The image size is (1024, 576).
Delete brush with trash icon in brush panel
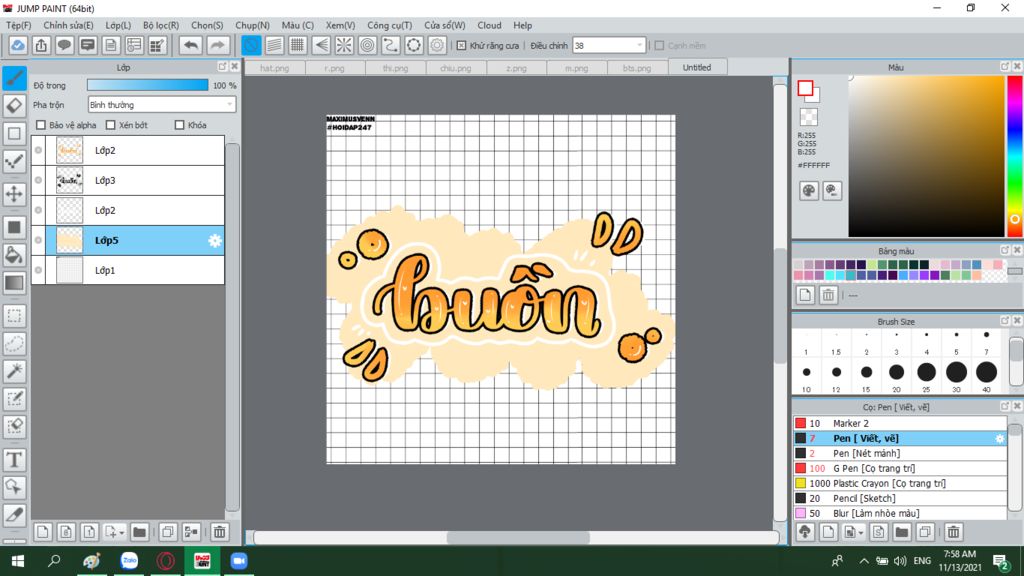(953, 532)
